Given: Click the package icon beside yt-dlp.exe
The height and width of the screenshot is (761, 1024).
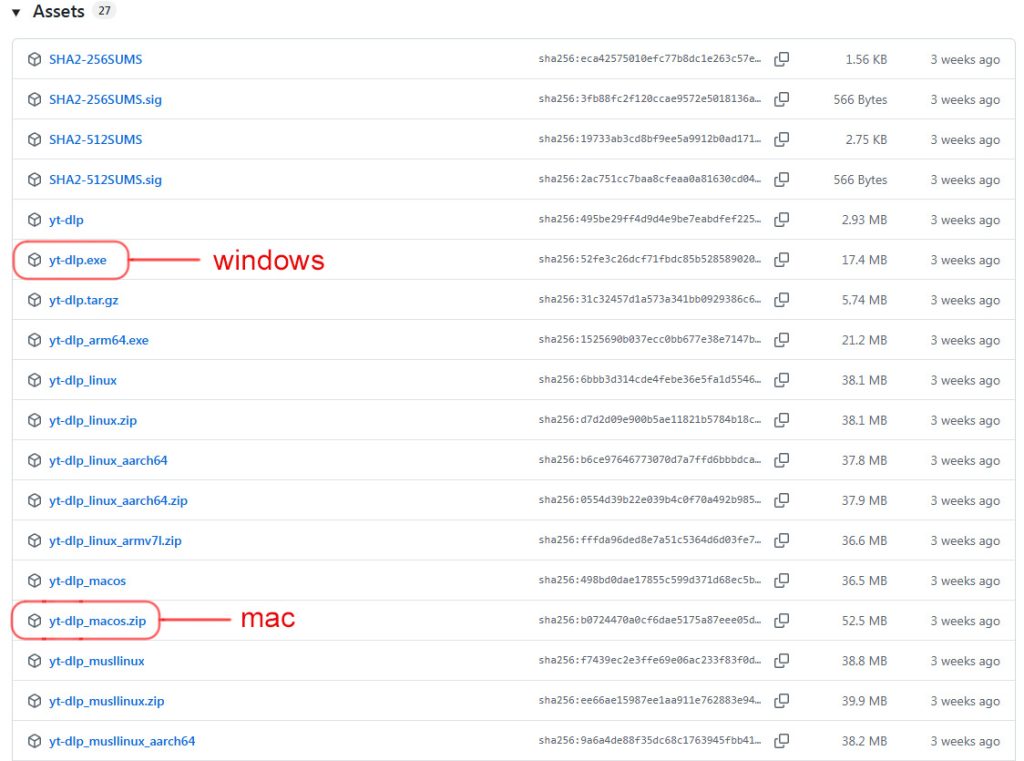Looking at the screenshot, I should point(35,260).
